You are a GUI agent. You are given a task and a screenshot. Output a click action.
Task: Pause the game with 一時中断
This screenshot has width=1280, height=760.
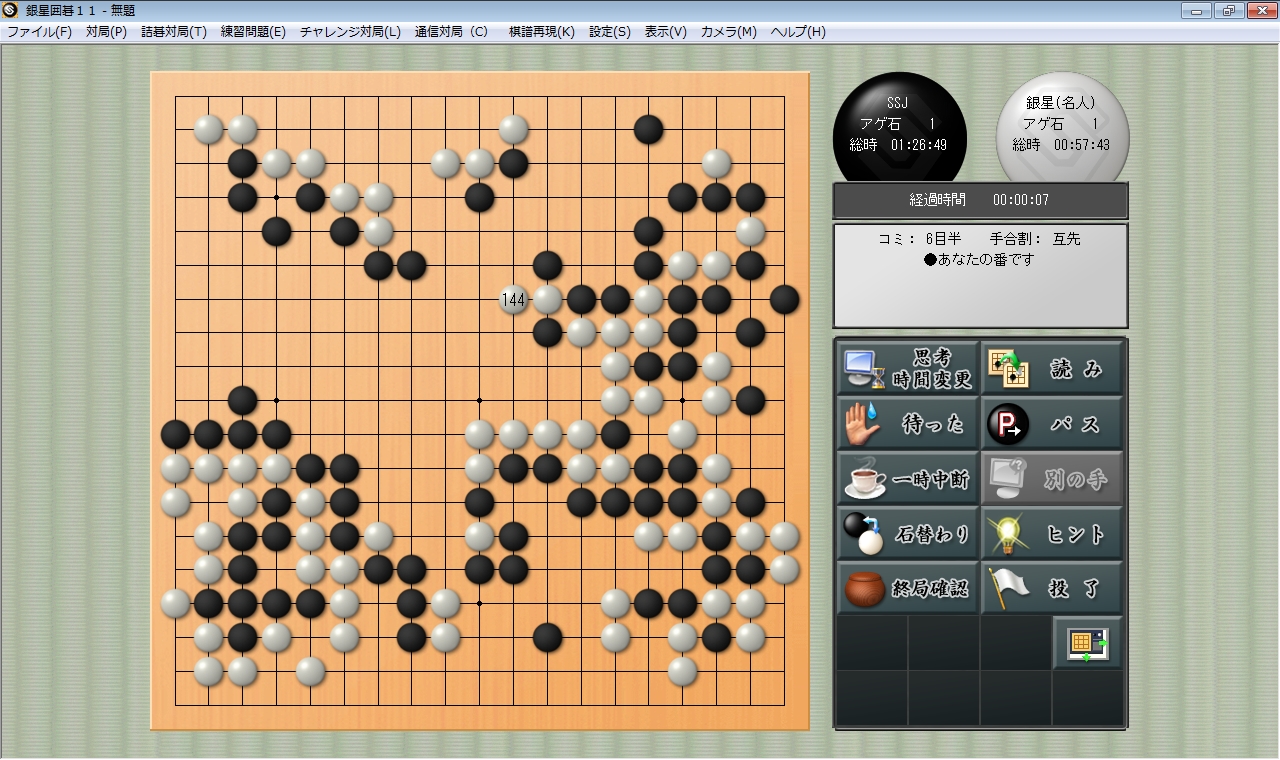pyautogui.click(x=908, y=479)
